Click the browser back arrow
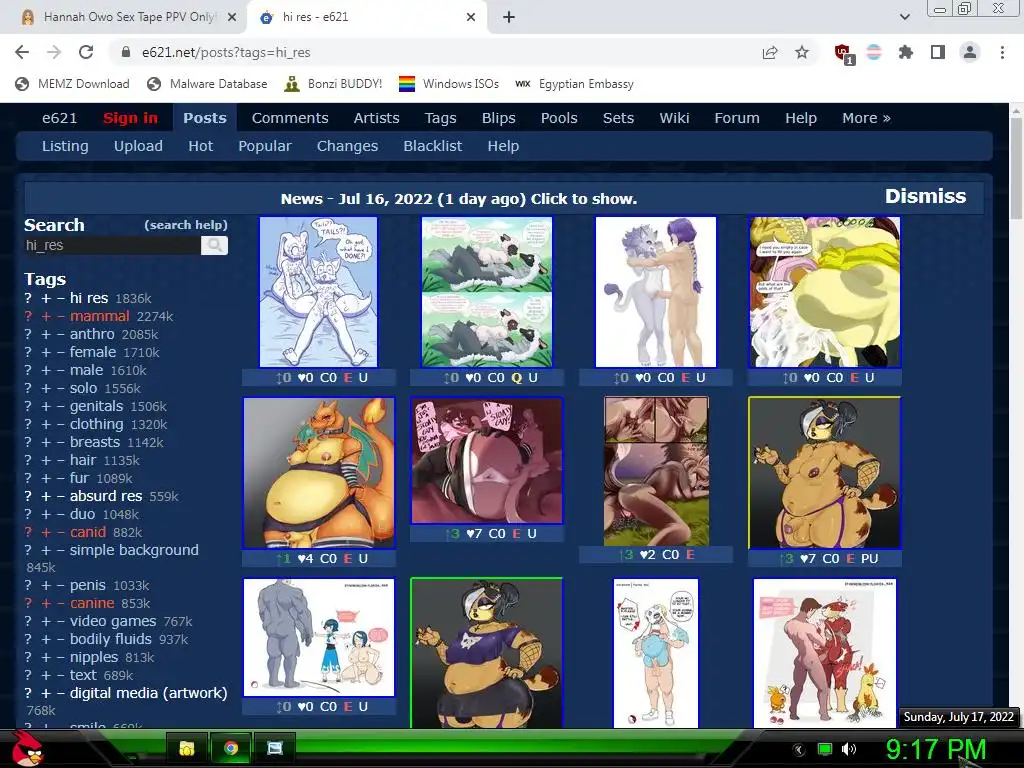Viewport: 1024px width, 768px height. tap(22, 52)
